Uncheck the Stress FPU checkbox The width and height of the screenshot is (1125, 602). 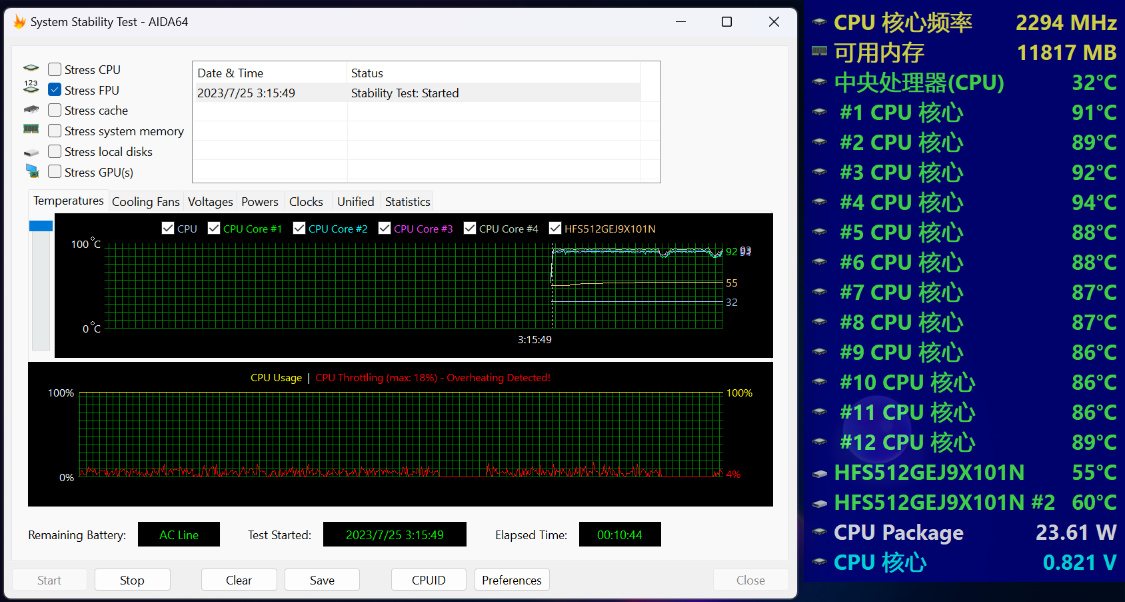(x=55, y=90)
